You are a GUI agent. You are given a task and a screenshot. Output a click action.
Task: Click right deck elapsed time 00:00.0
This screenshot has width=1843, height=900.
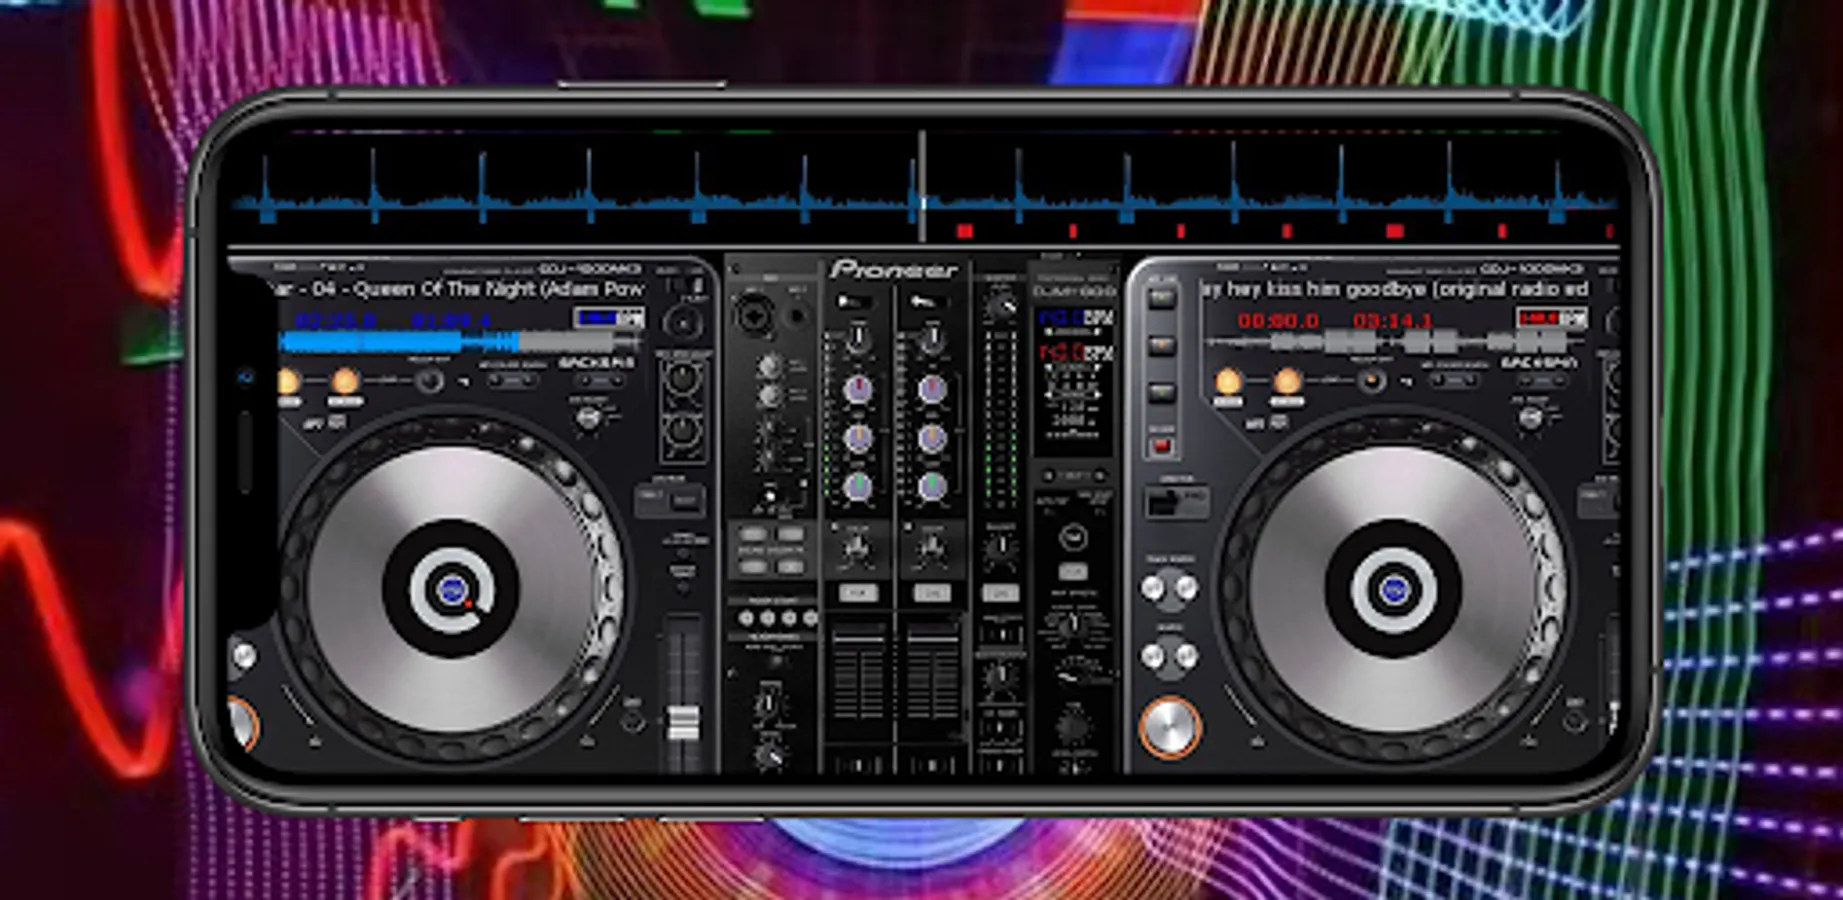coord(1278,321)
